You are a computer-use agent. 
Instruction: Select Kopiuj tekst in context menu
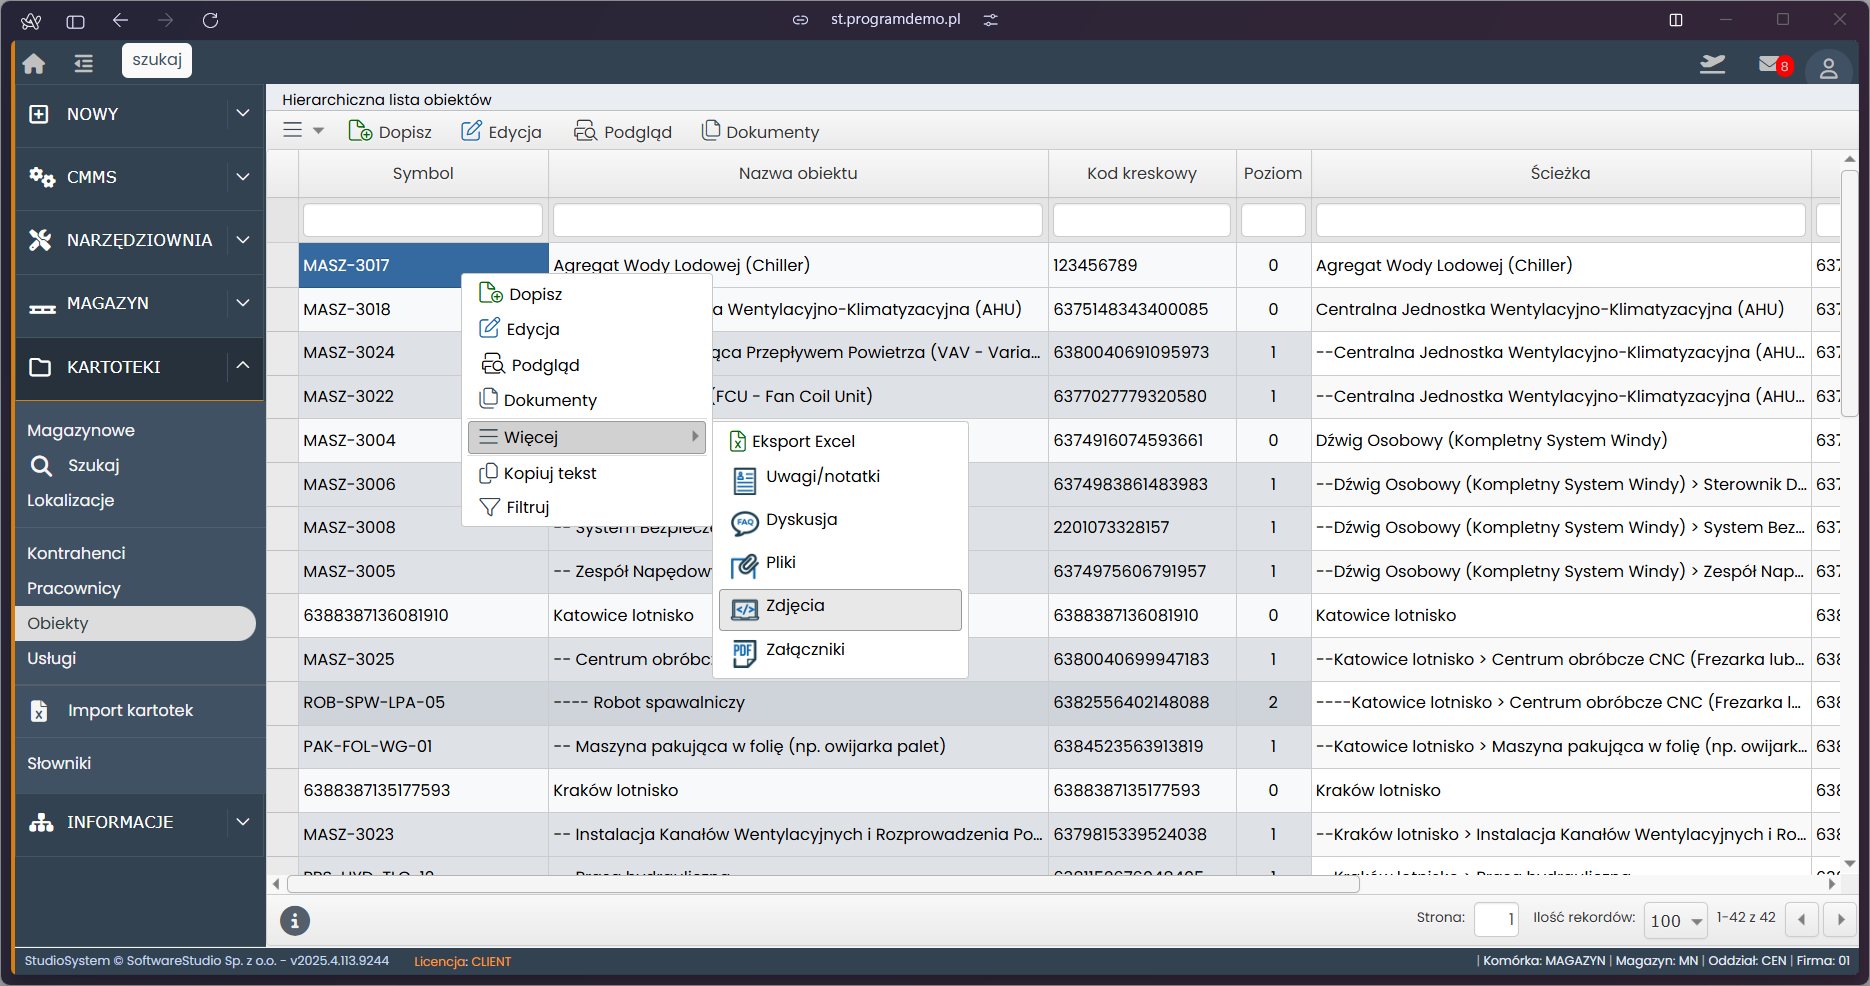pos(549,474)
